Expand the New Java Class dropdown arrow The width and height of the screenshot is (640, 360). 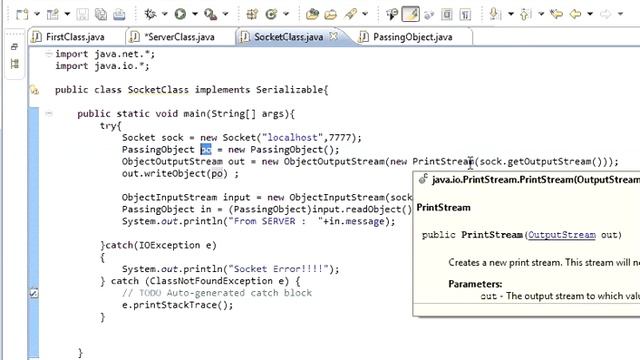(x=286, y=14)
